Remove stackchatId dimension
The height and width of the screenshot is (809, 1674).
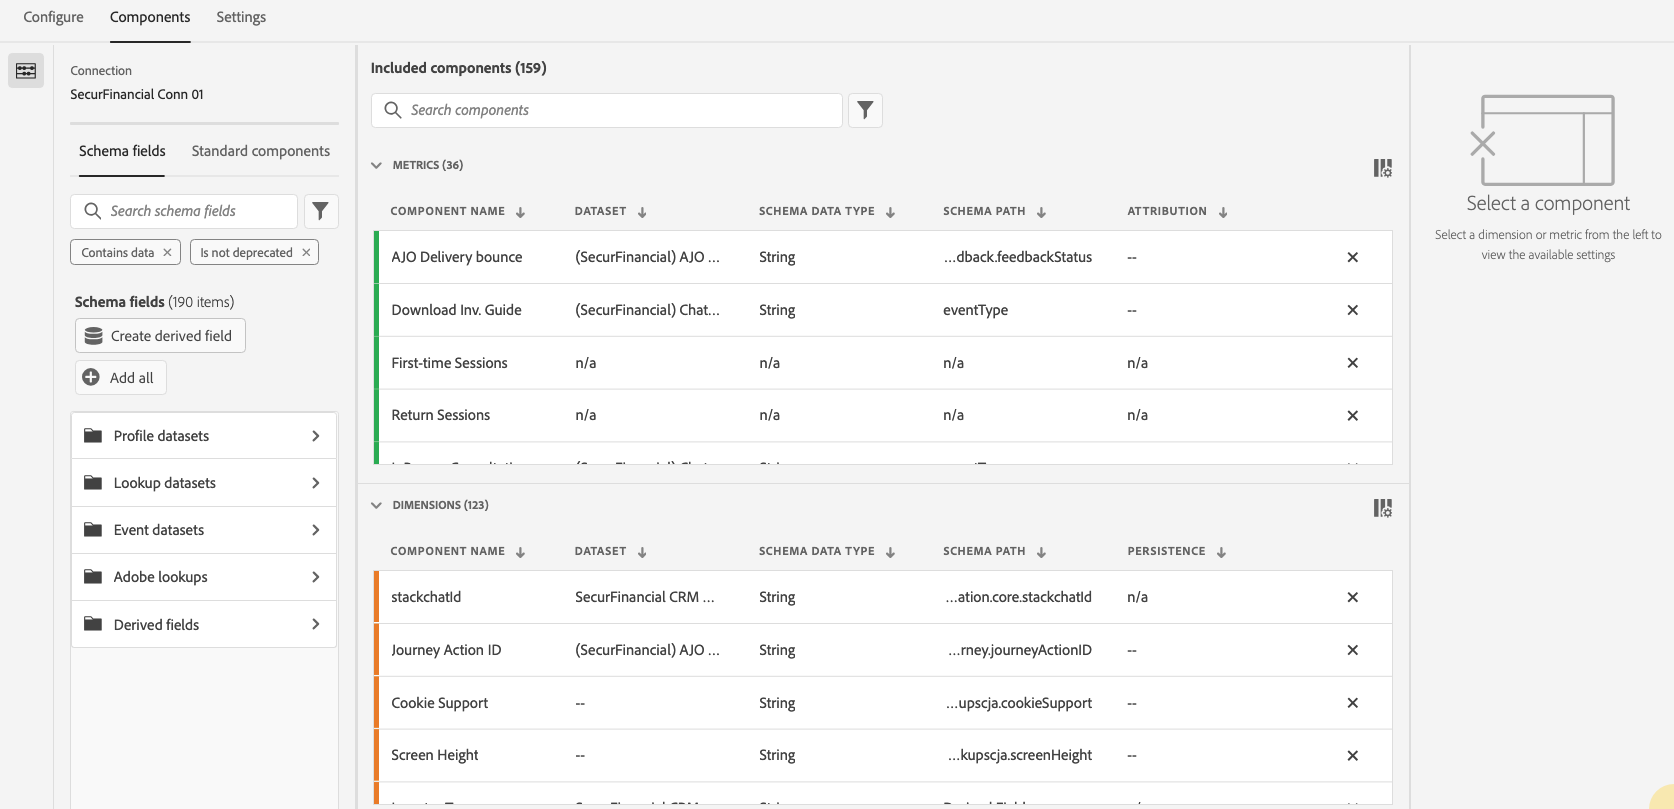[x=1352, y=597]
